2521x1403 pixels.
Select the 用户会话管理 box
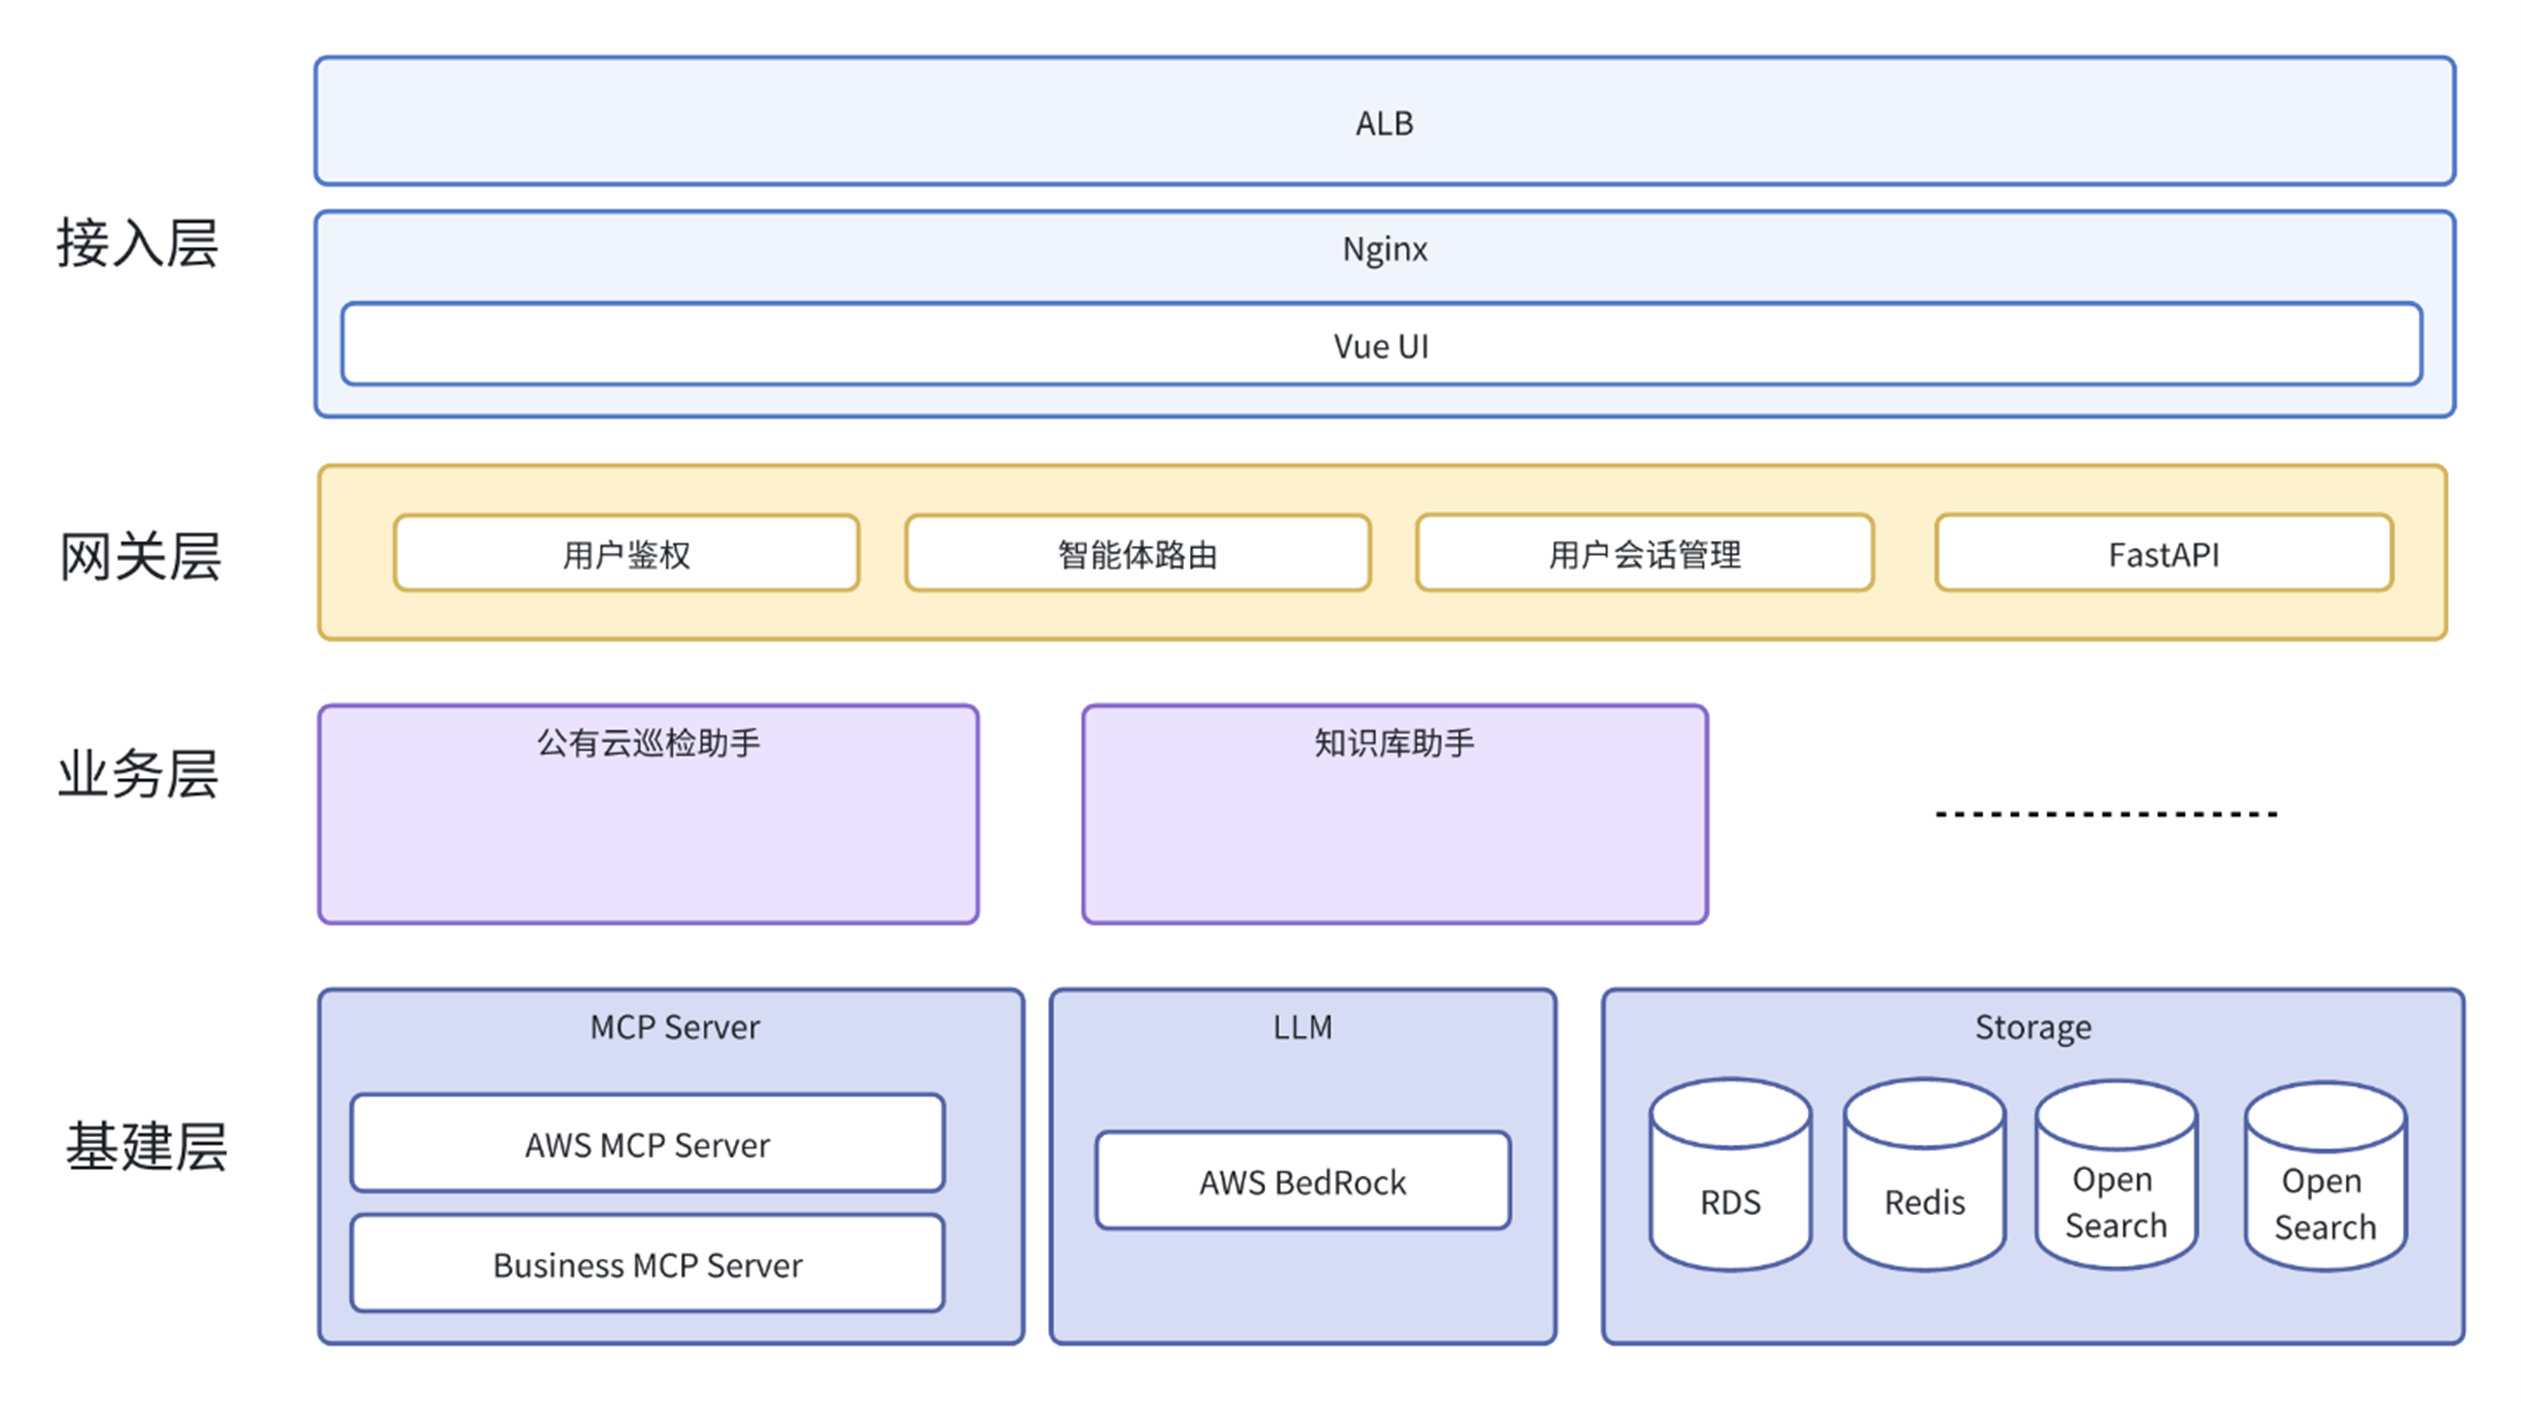[1643, 553]
